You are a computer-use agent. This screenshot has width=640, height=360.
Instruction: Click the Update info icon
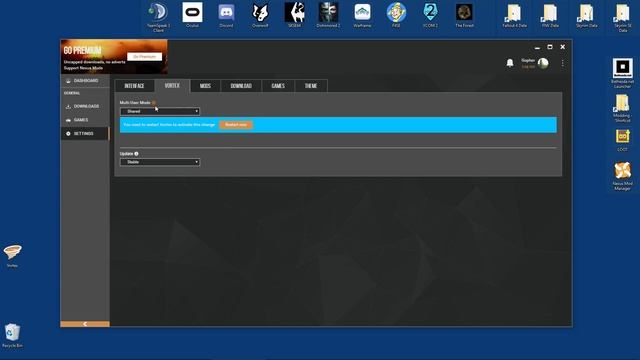coord(136,153)
